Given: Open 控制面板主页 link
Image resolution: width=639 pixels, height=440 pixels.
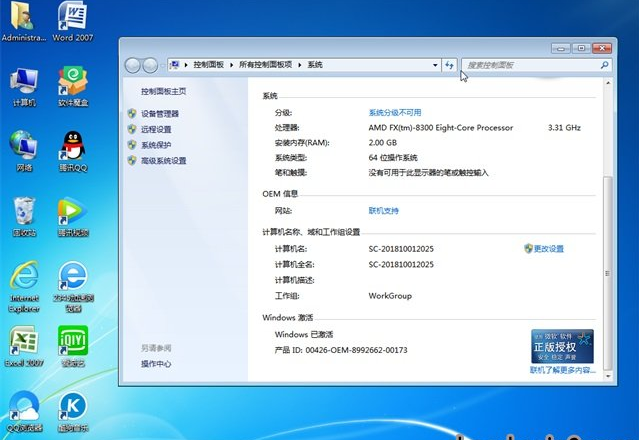Looking at the screenshot, I should point(163,91).
